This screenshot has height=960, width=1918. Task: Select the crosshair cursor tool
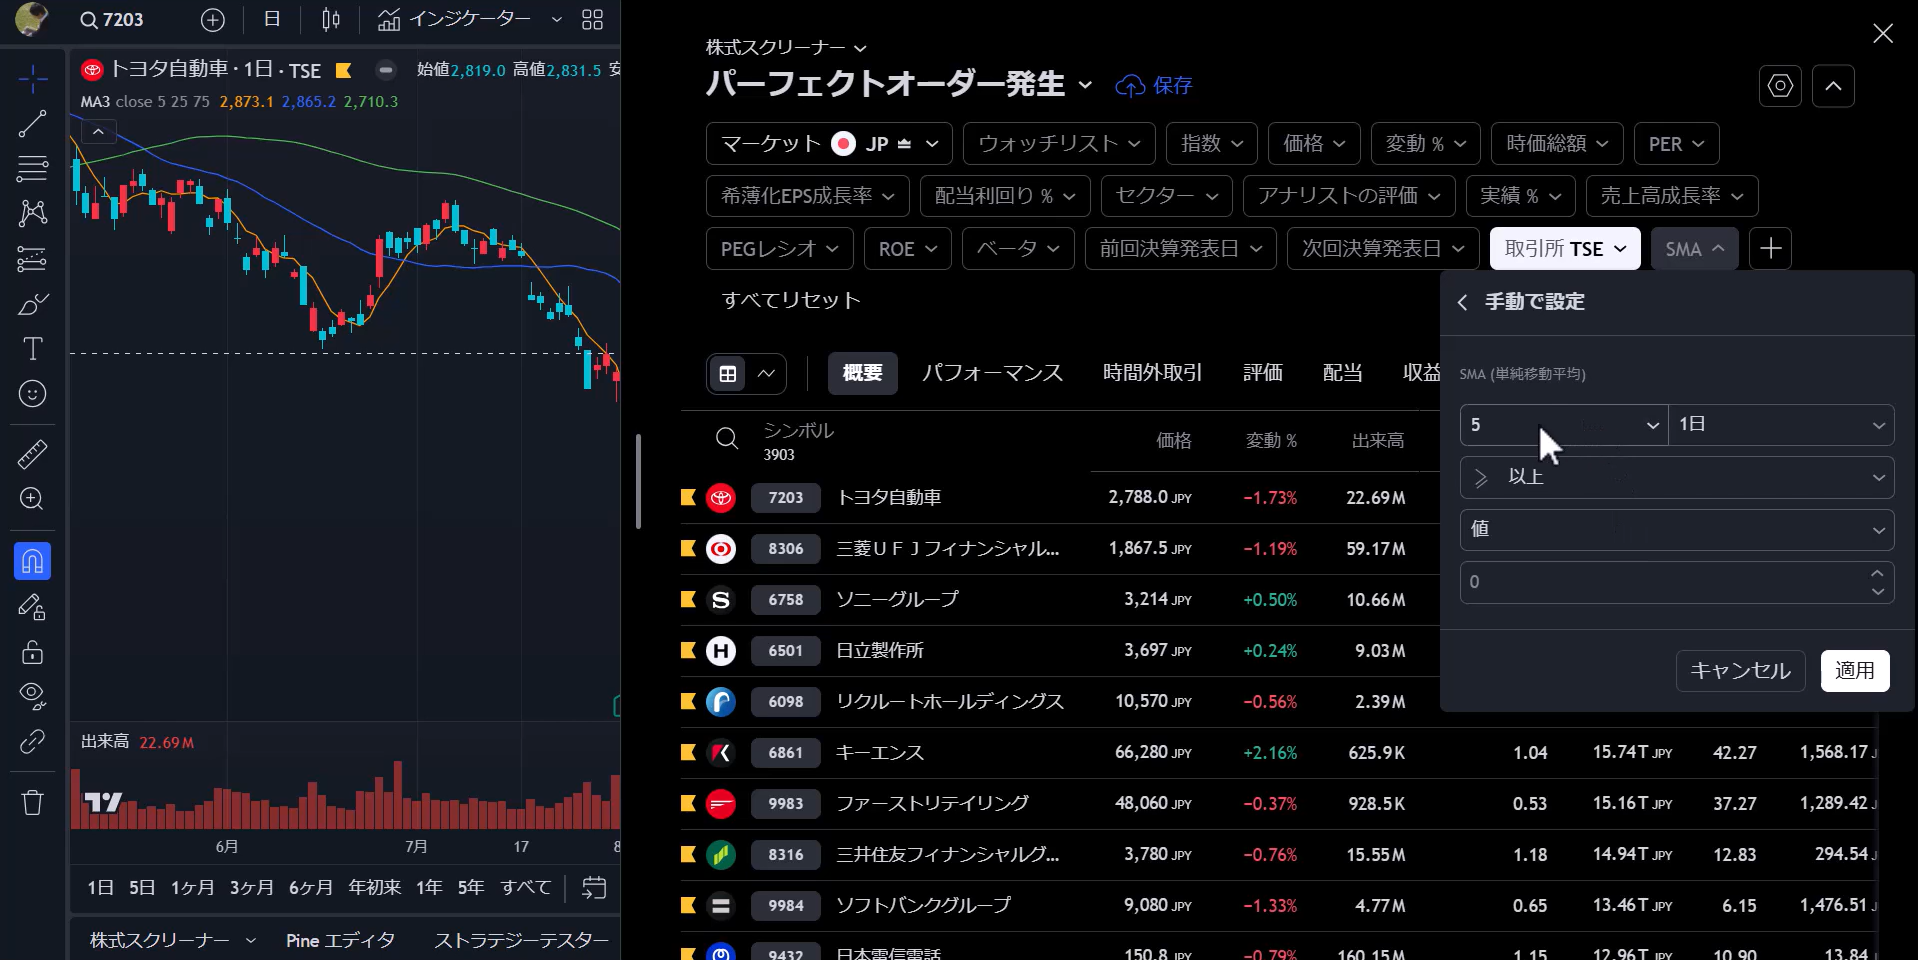pyautogui.click(x=32, y=79)
